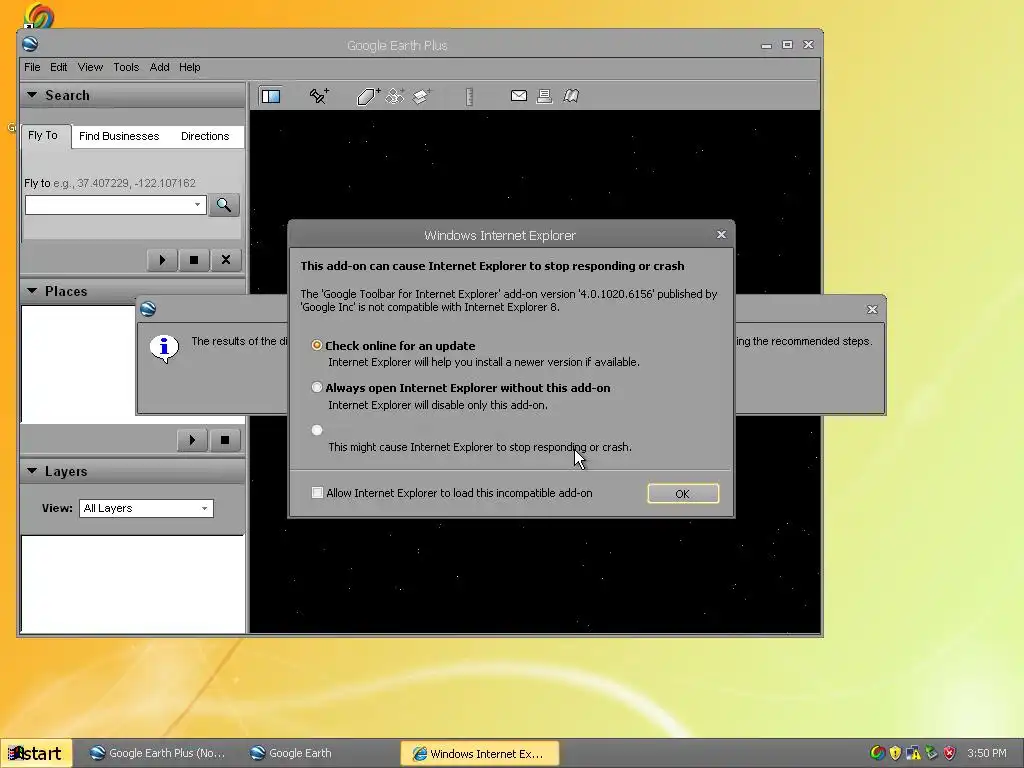Click the Email envelope icon
This screenshot has width=1024, height=768.
click(519, 96)
